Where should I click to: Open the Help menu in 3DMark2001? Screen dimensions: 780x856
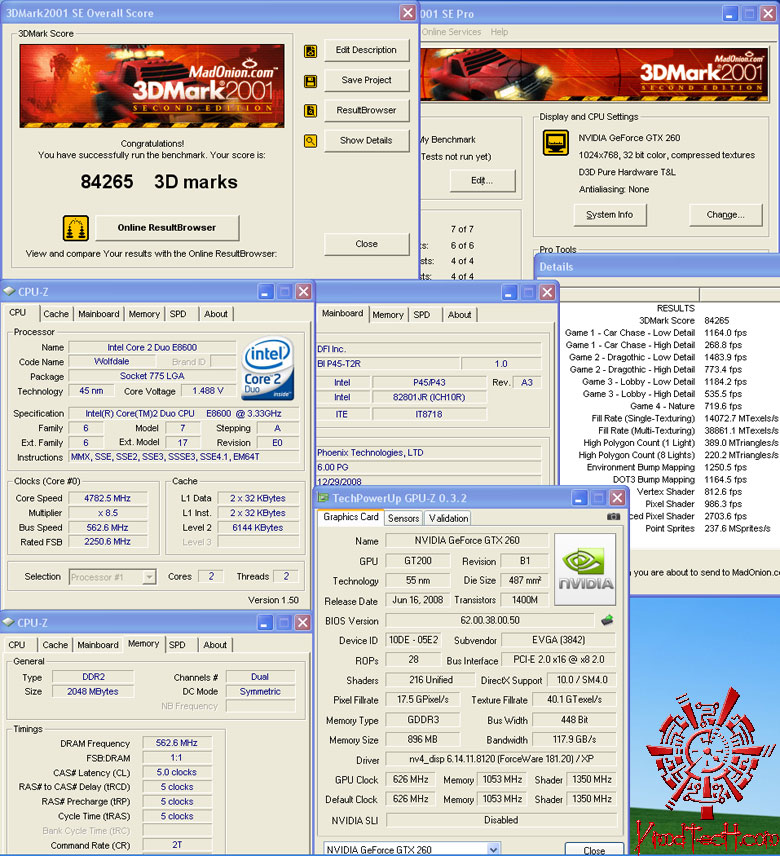499,32
